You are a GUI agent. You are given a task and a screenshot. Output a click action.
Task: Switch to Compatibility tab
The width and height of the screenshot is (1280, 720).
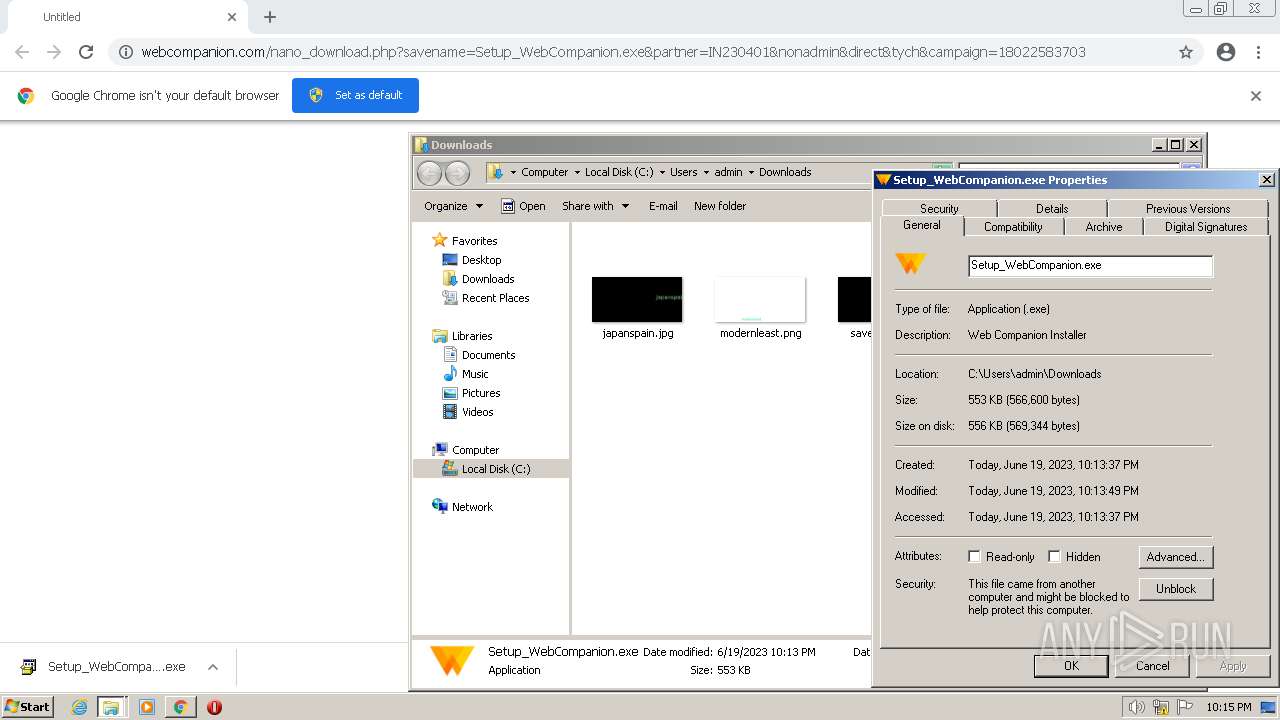pyautogui.click(x=1013, y=227)
